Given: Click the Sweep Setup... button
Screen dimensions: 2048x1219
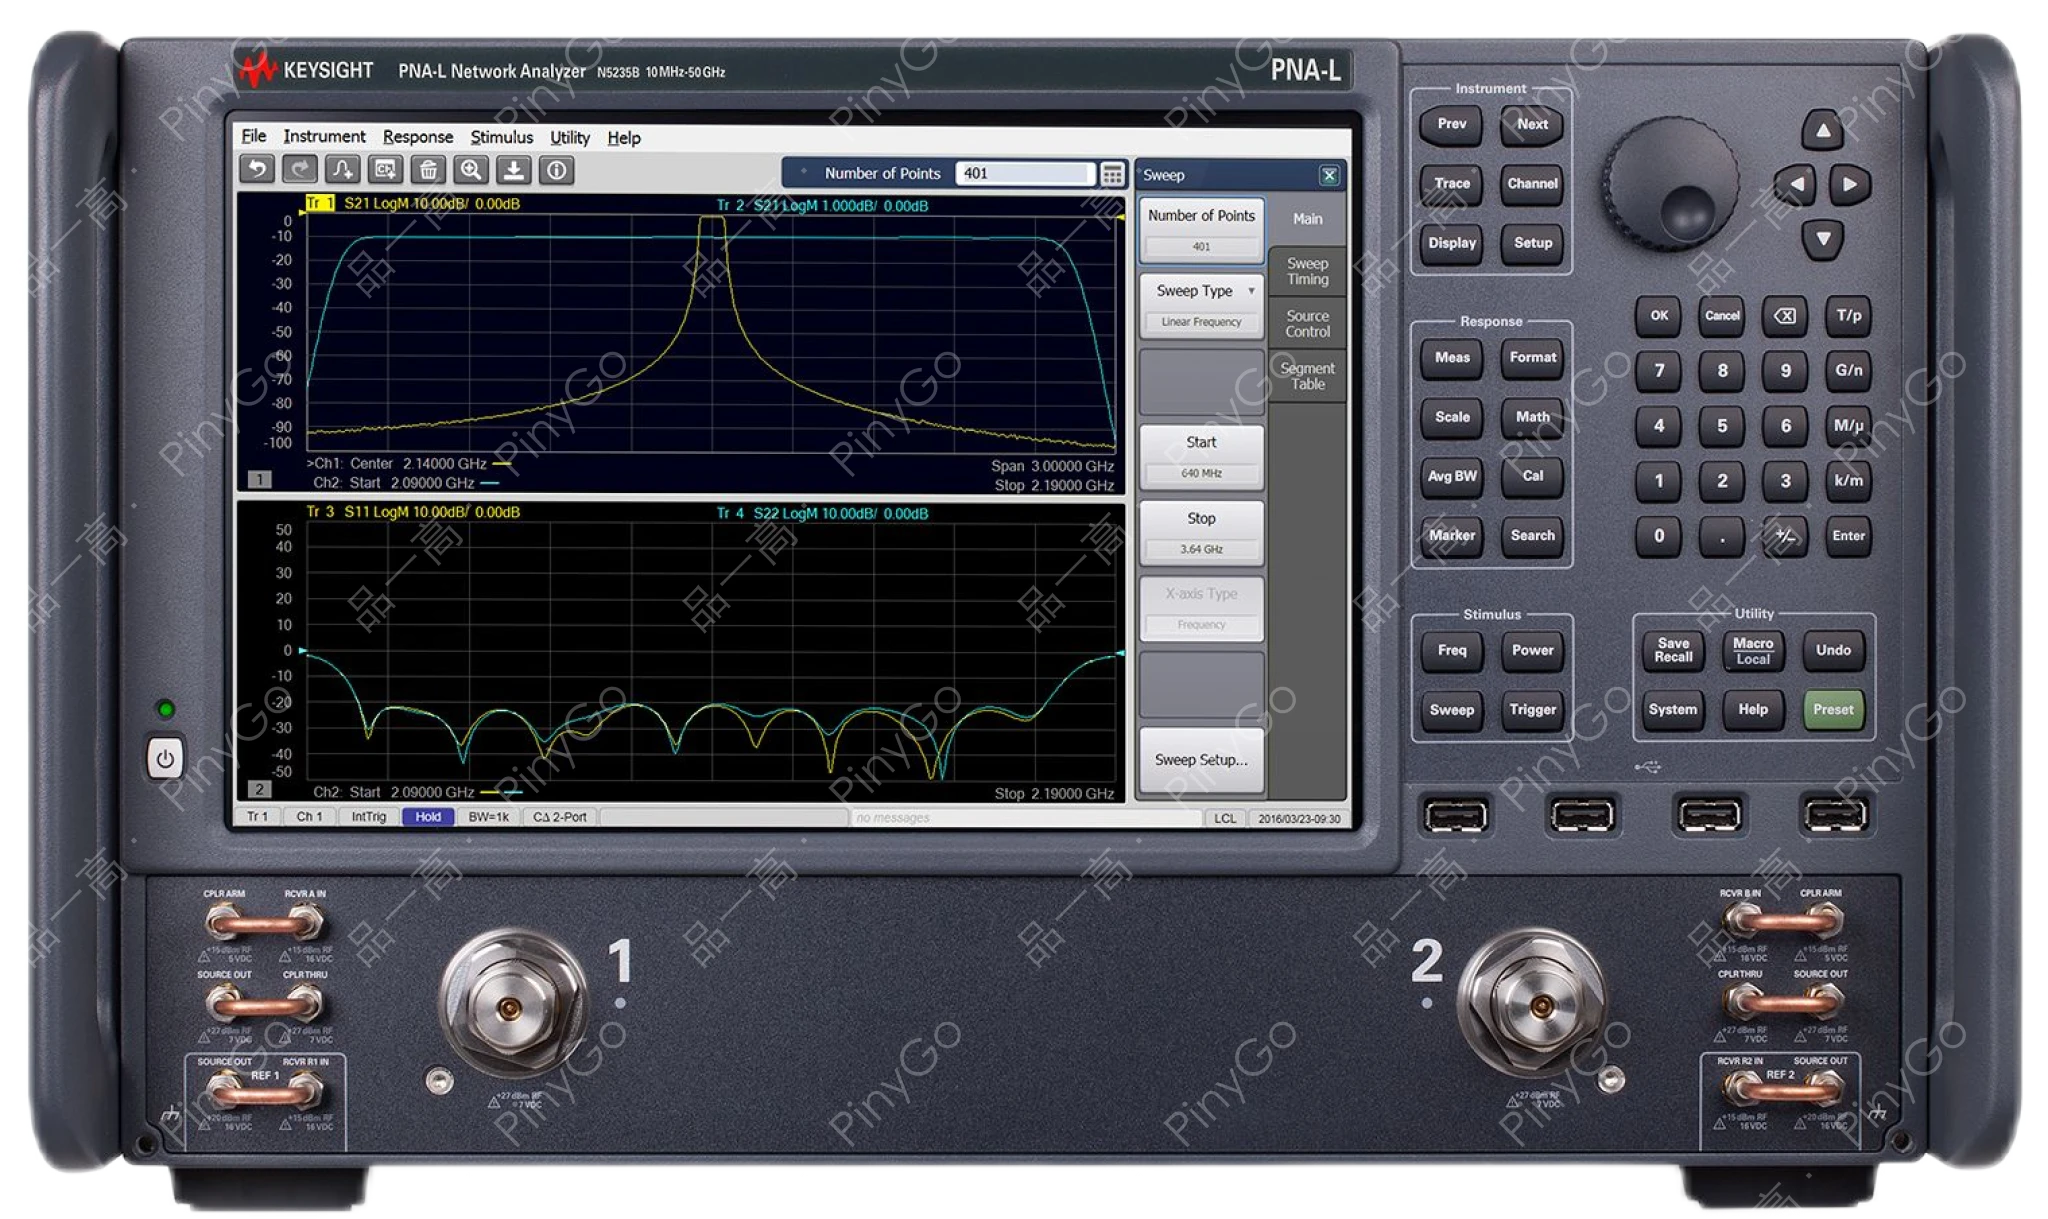Looking at the screenshot, I should tap(1201, 760).
